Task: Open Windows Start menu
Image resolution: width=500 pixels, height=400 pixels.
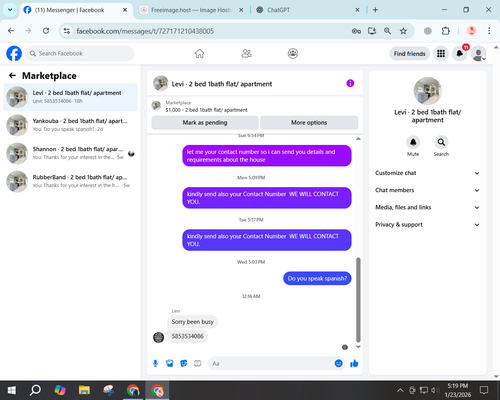Action: pos(12,390)
